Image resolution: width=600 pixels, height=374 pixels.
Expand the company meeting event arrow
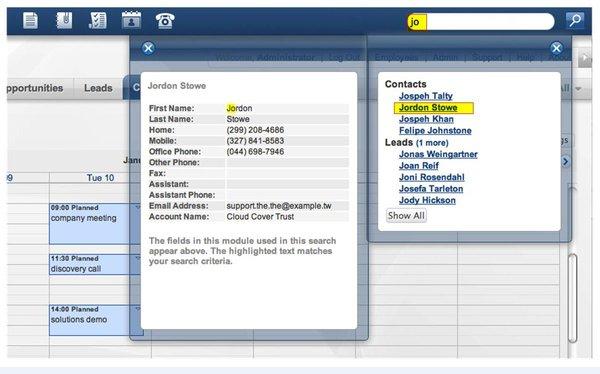pos(137,207)
